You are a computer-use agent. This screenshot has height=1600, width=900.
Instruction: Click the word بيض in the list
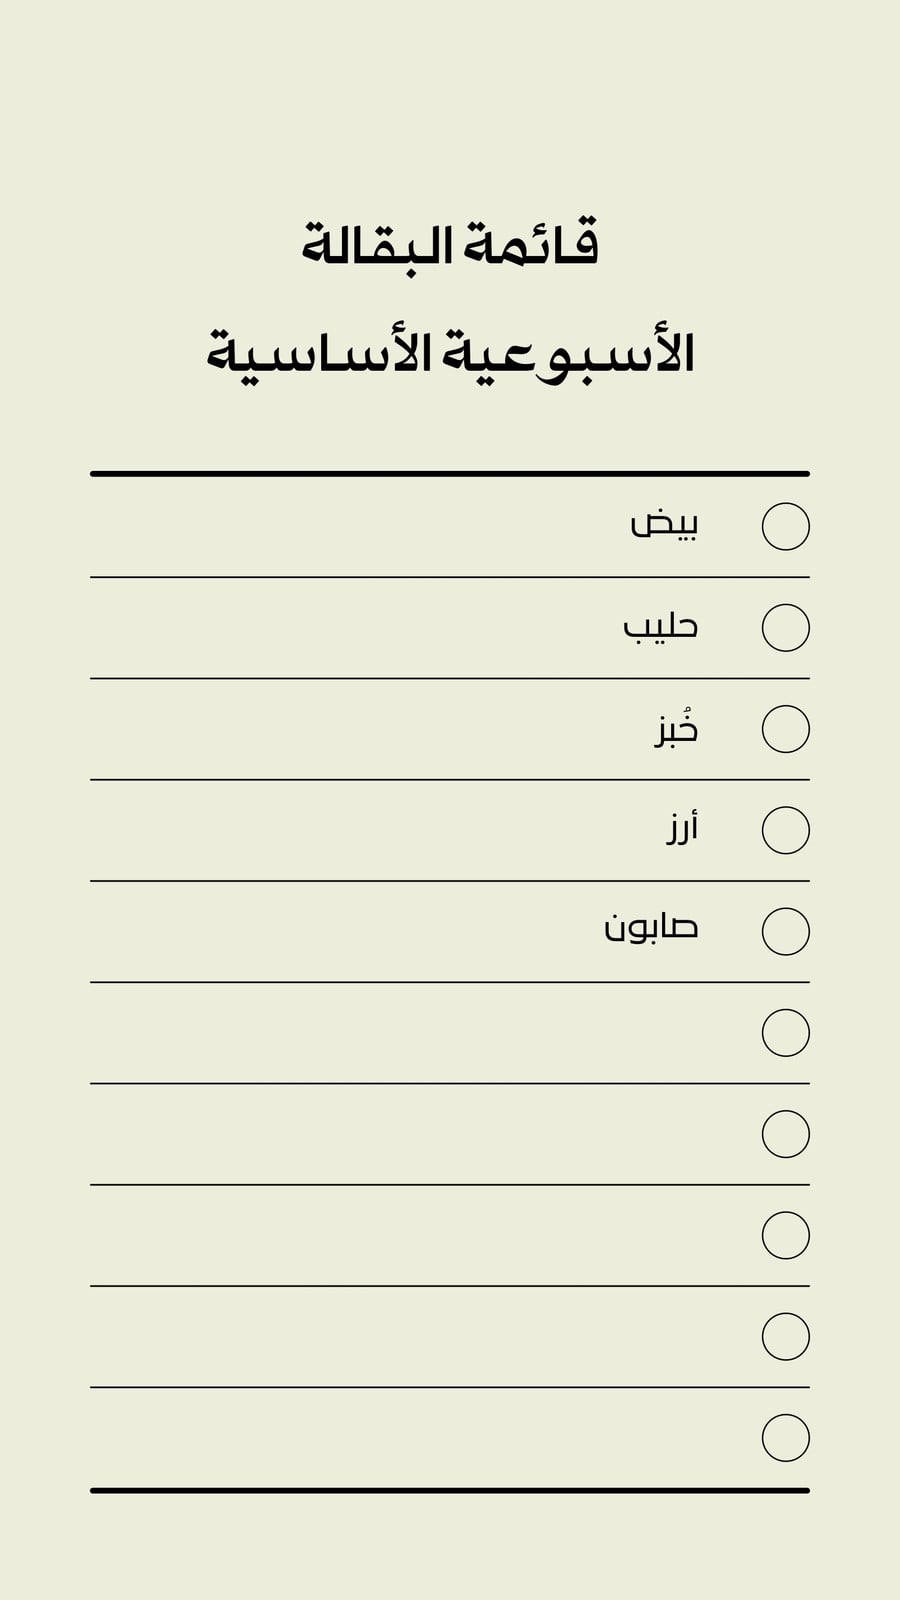pyautogui.click(x=664, y=524)
